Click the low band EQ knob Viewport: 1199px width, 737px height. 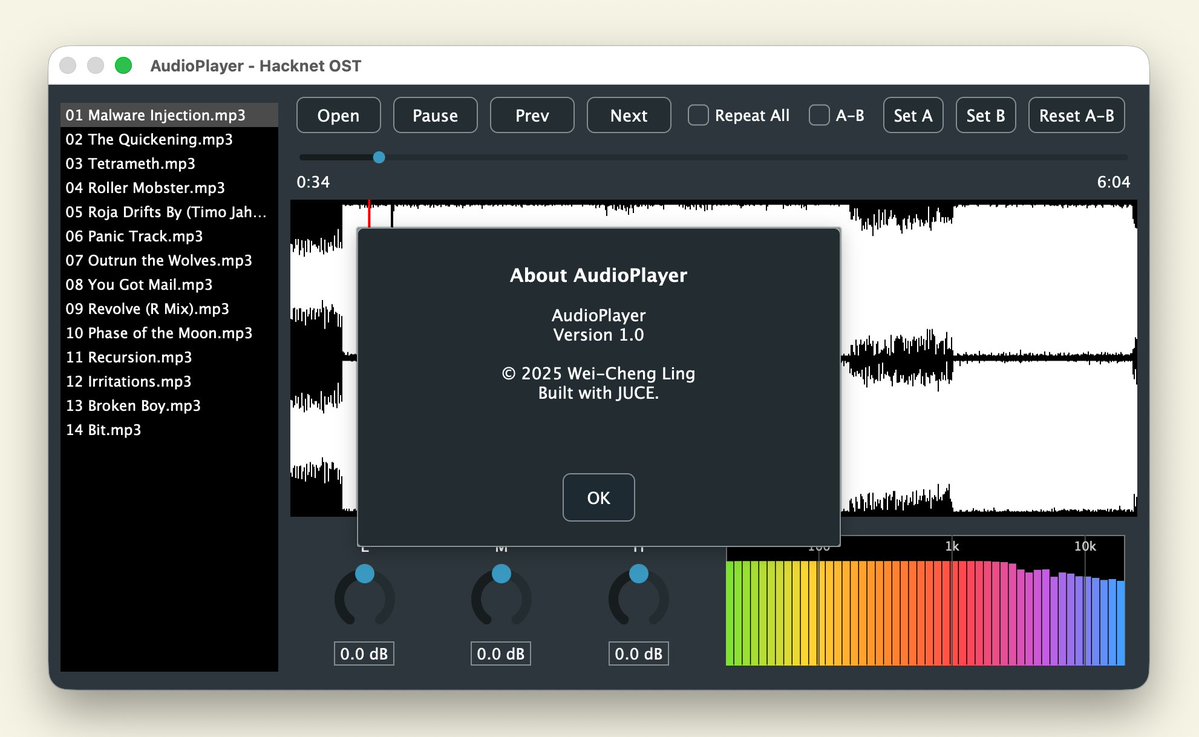(365, 596)
